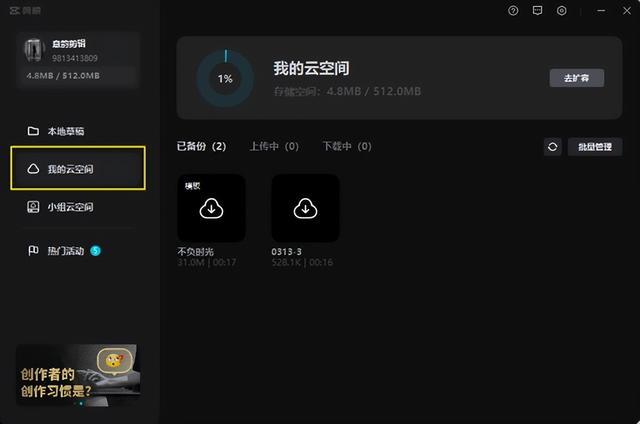Click the 去扩容 button
The width and height of the screenshot is (640, 424).
click(577, 78)
